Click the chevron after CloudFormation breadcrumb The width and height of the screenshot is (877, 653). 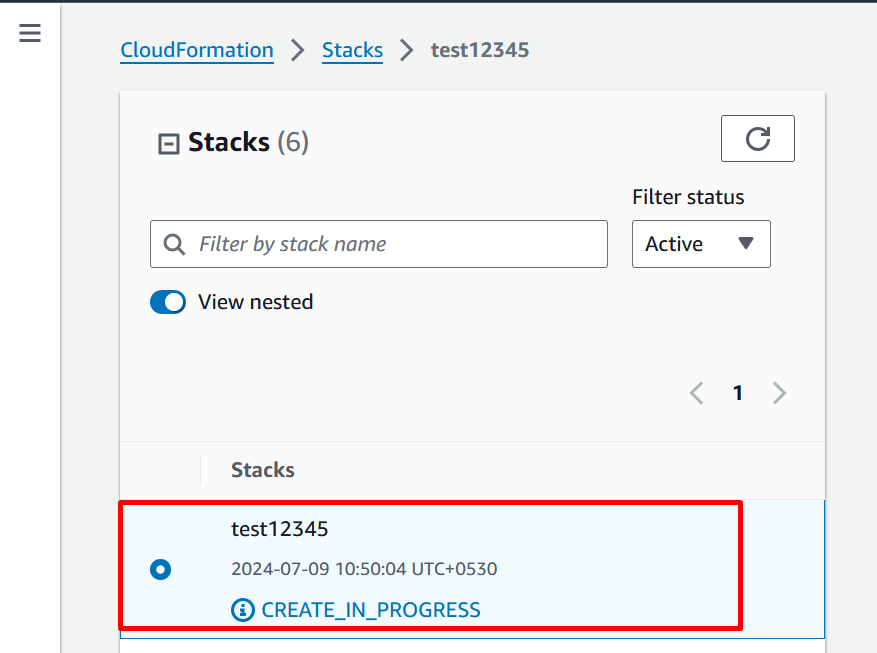click(298, 50)
